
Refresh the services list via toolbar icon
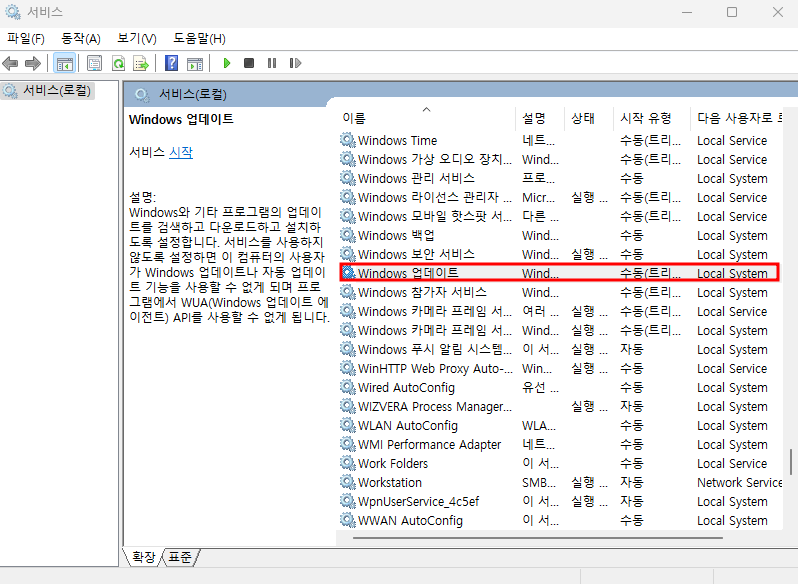119,63
